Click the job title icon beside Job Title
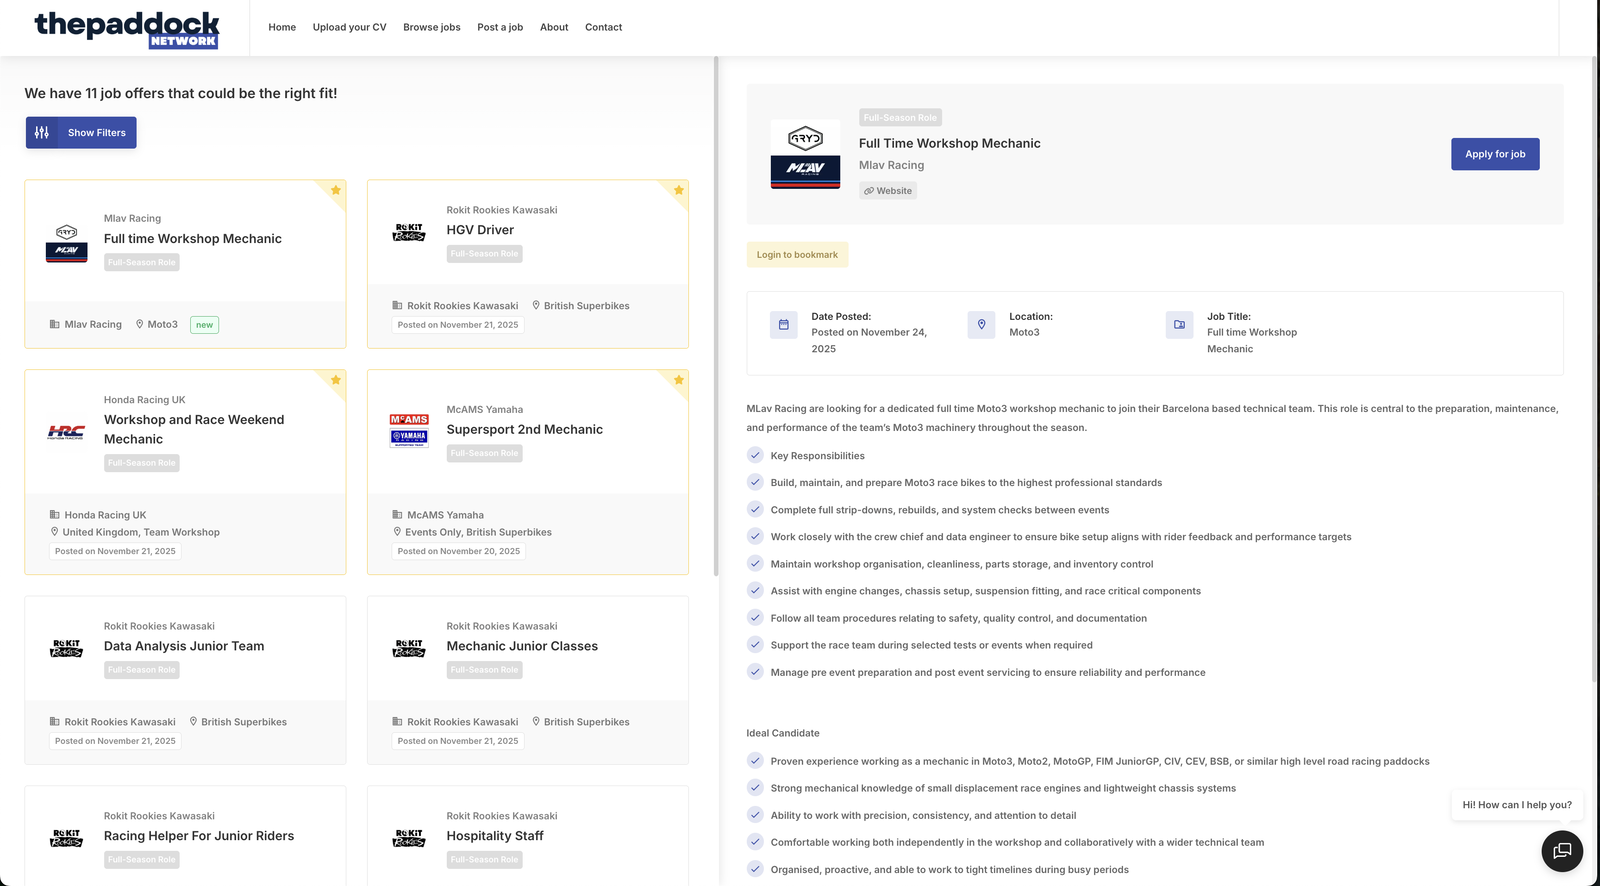 1179,325
